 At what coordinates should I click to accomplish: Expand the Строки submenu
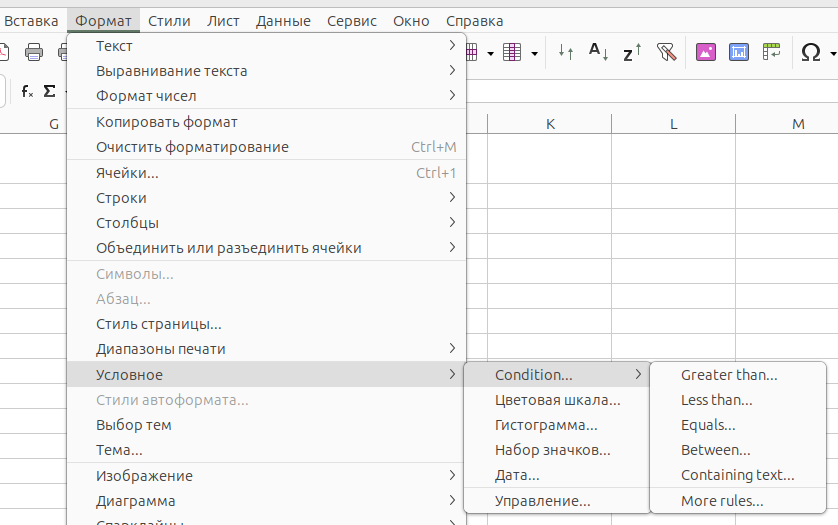point(267,198)
